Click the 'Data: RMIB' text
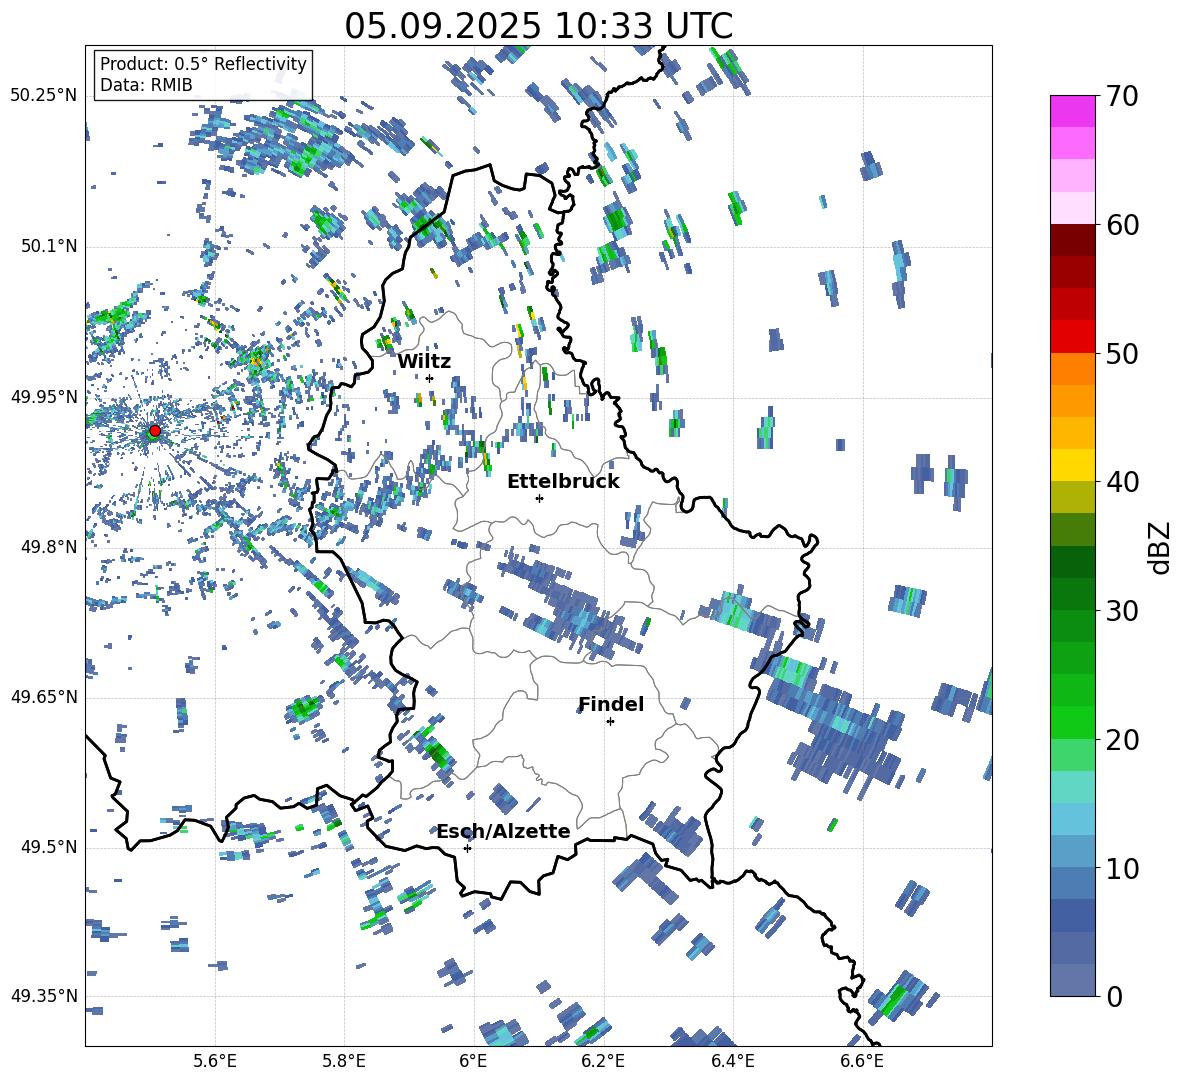 pyautogui.click(x=146, y=85)
